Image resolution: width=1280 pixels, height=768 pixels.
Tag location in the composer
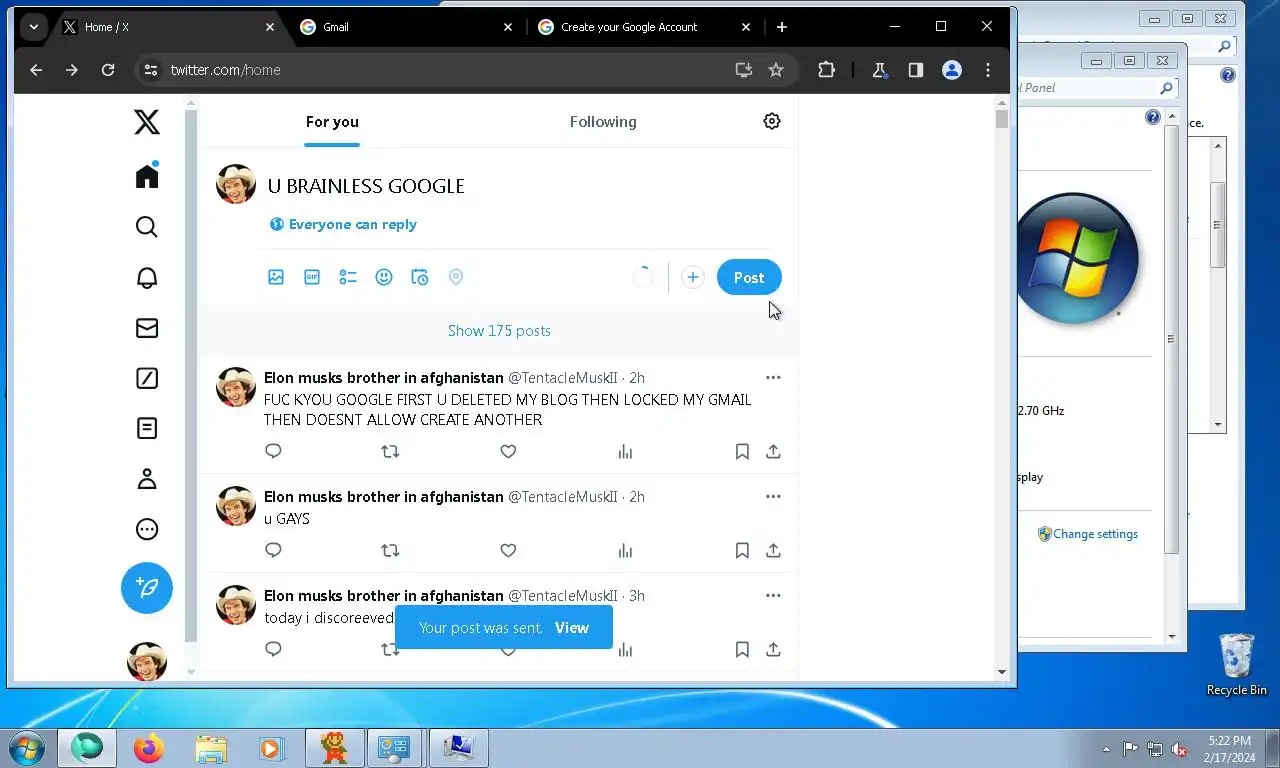[456, 277]
